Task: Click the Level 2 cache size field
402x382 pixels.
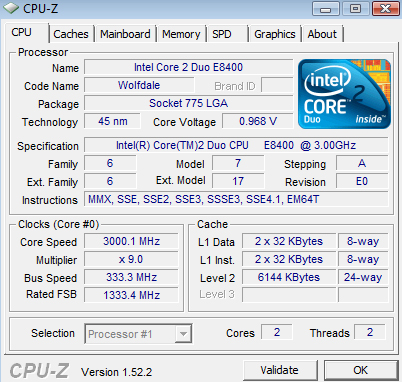Action: point(289,277)
